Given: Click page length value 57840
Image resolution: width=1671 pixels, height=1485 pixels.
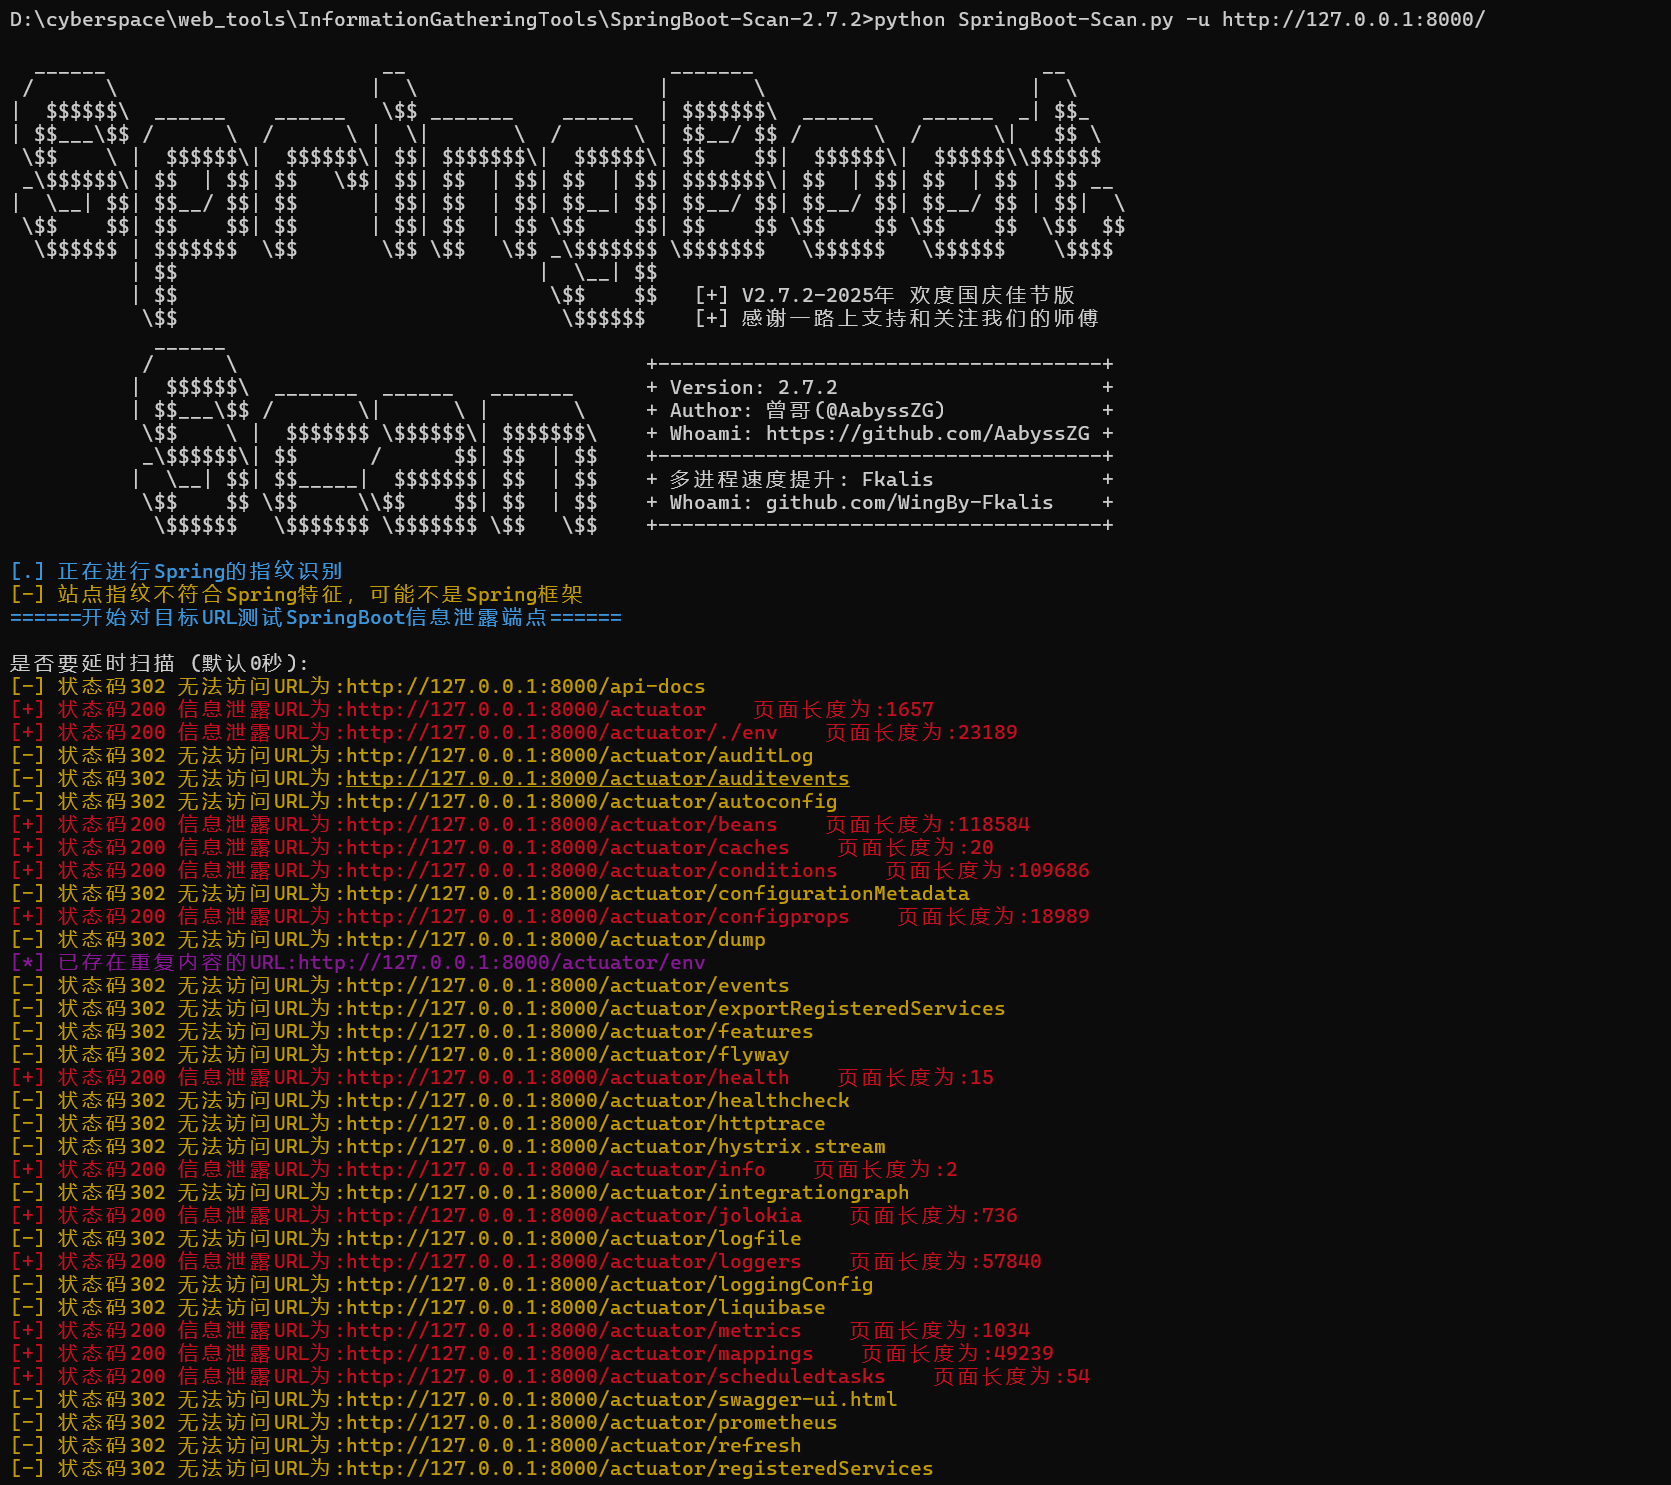Looking at the screenshot, I should pyautogui.click(x=1012, y=1261).
